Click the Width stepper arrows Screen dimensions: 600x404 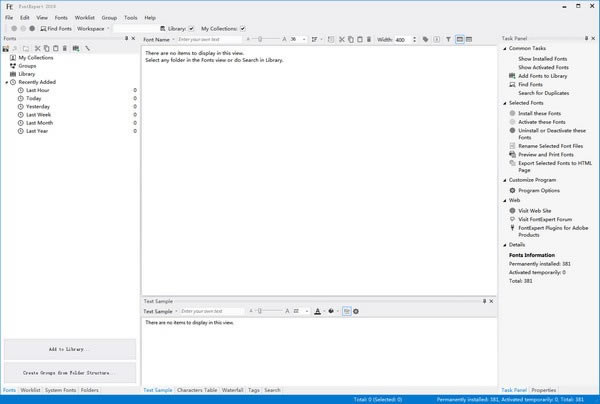coord(414,39)
